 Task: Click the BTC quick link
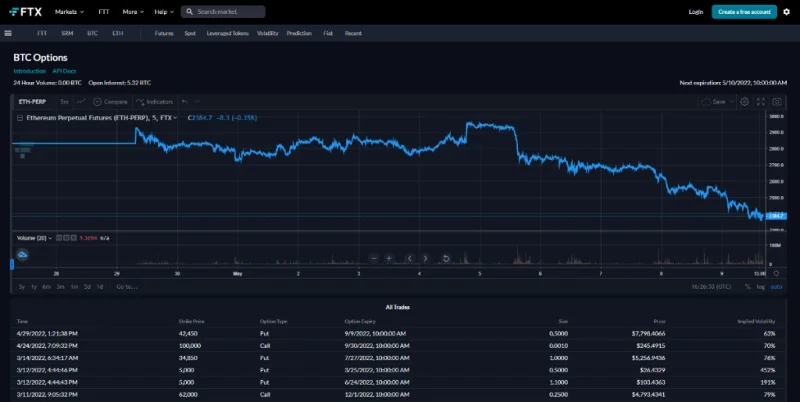[92, 33]
